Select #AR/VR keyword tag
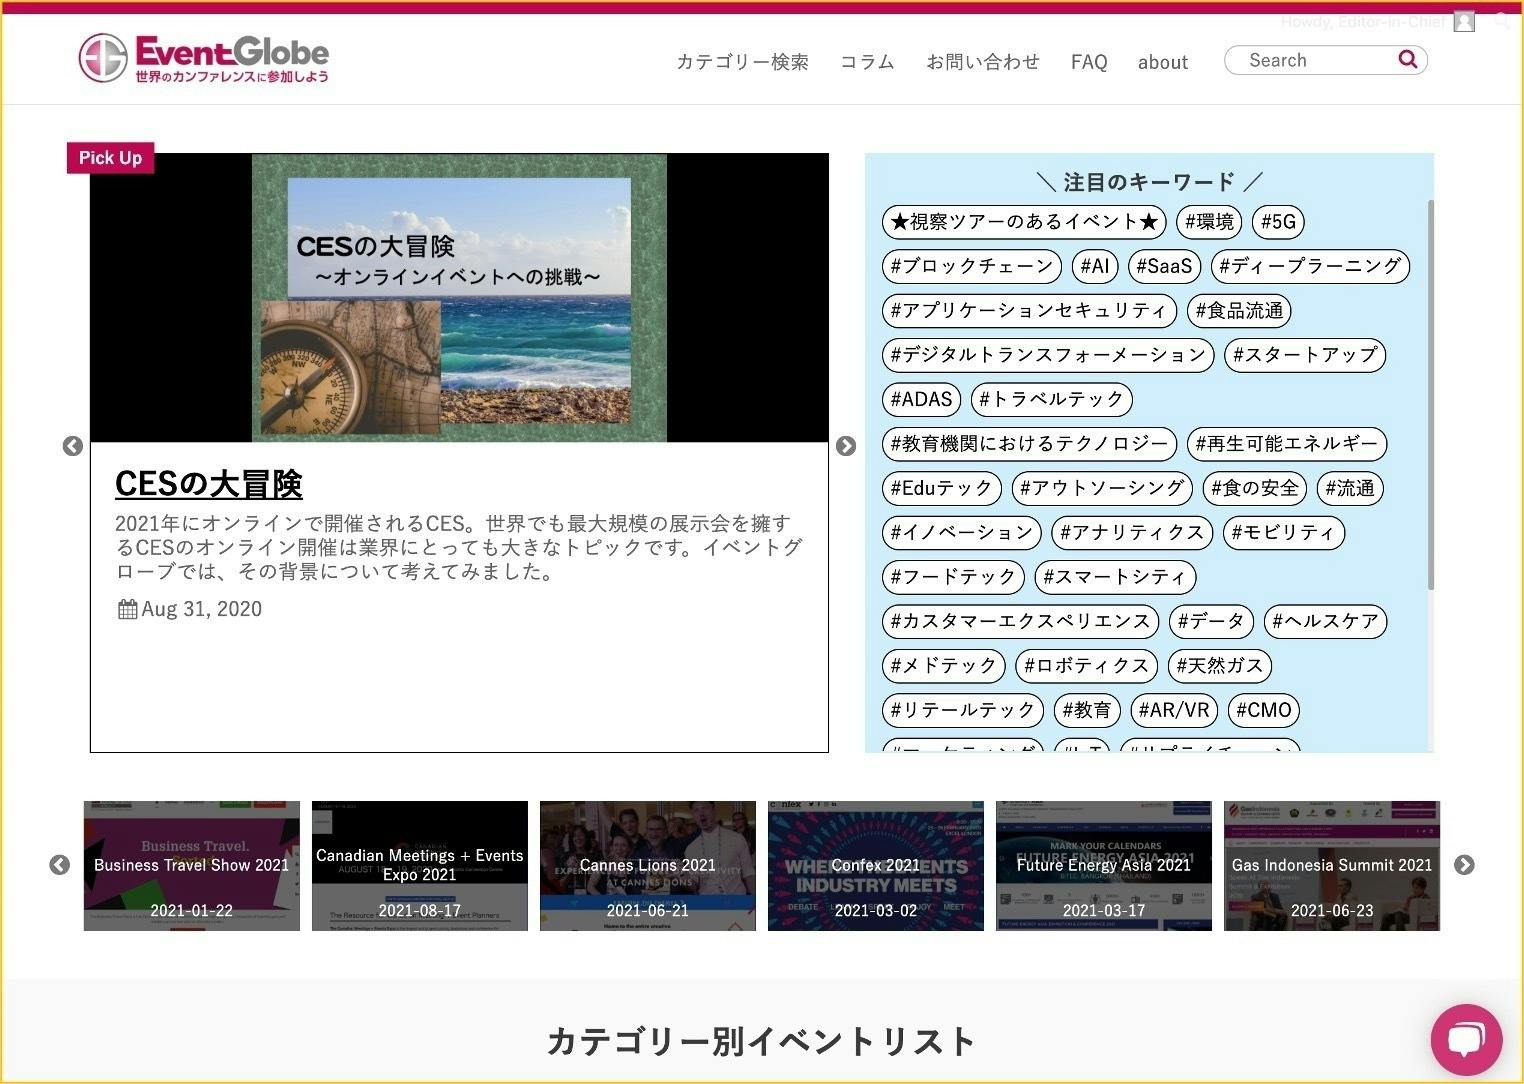This screenshot has width=1524, height=1084. tap(1174, 711)
